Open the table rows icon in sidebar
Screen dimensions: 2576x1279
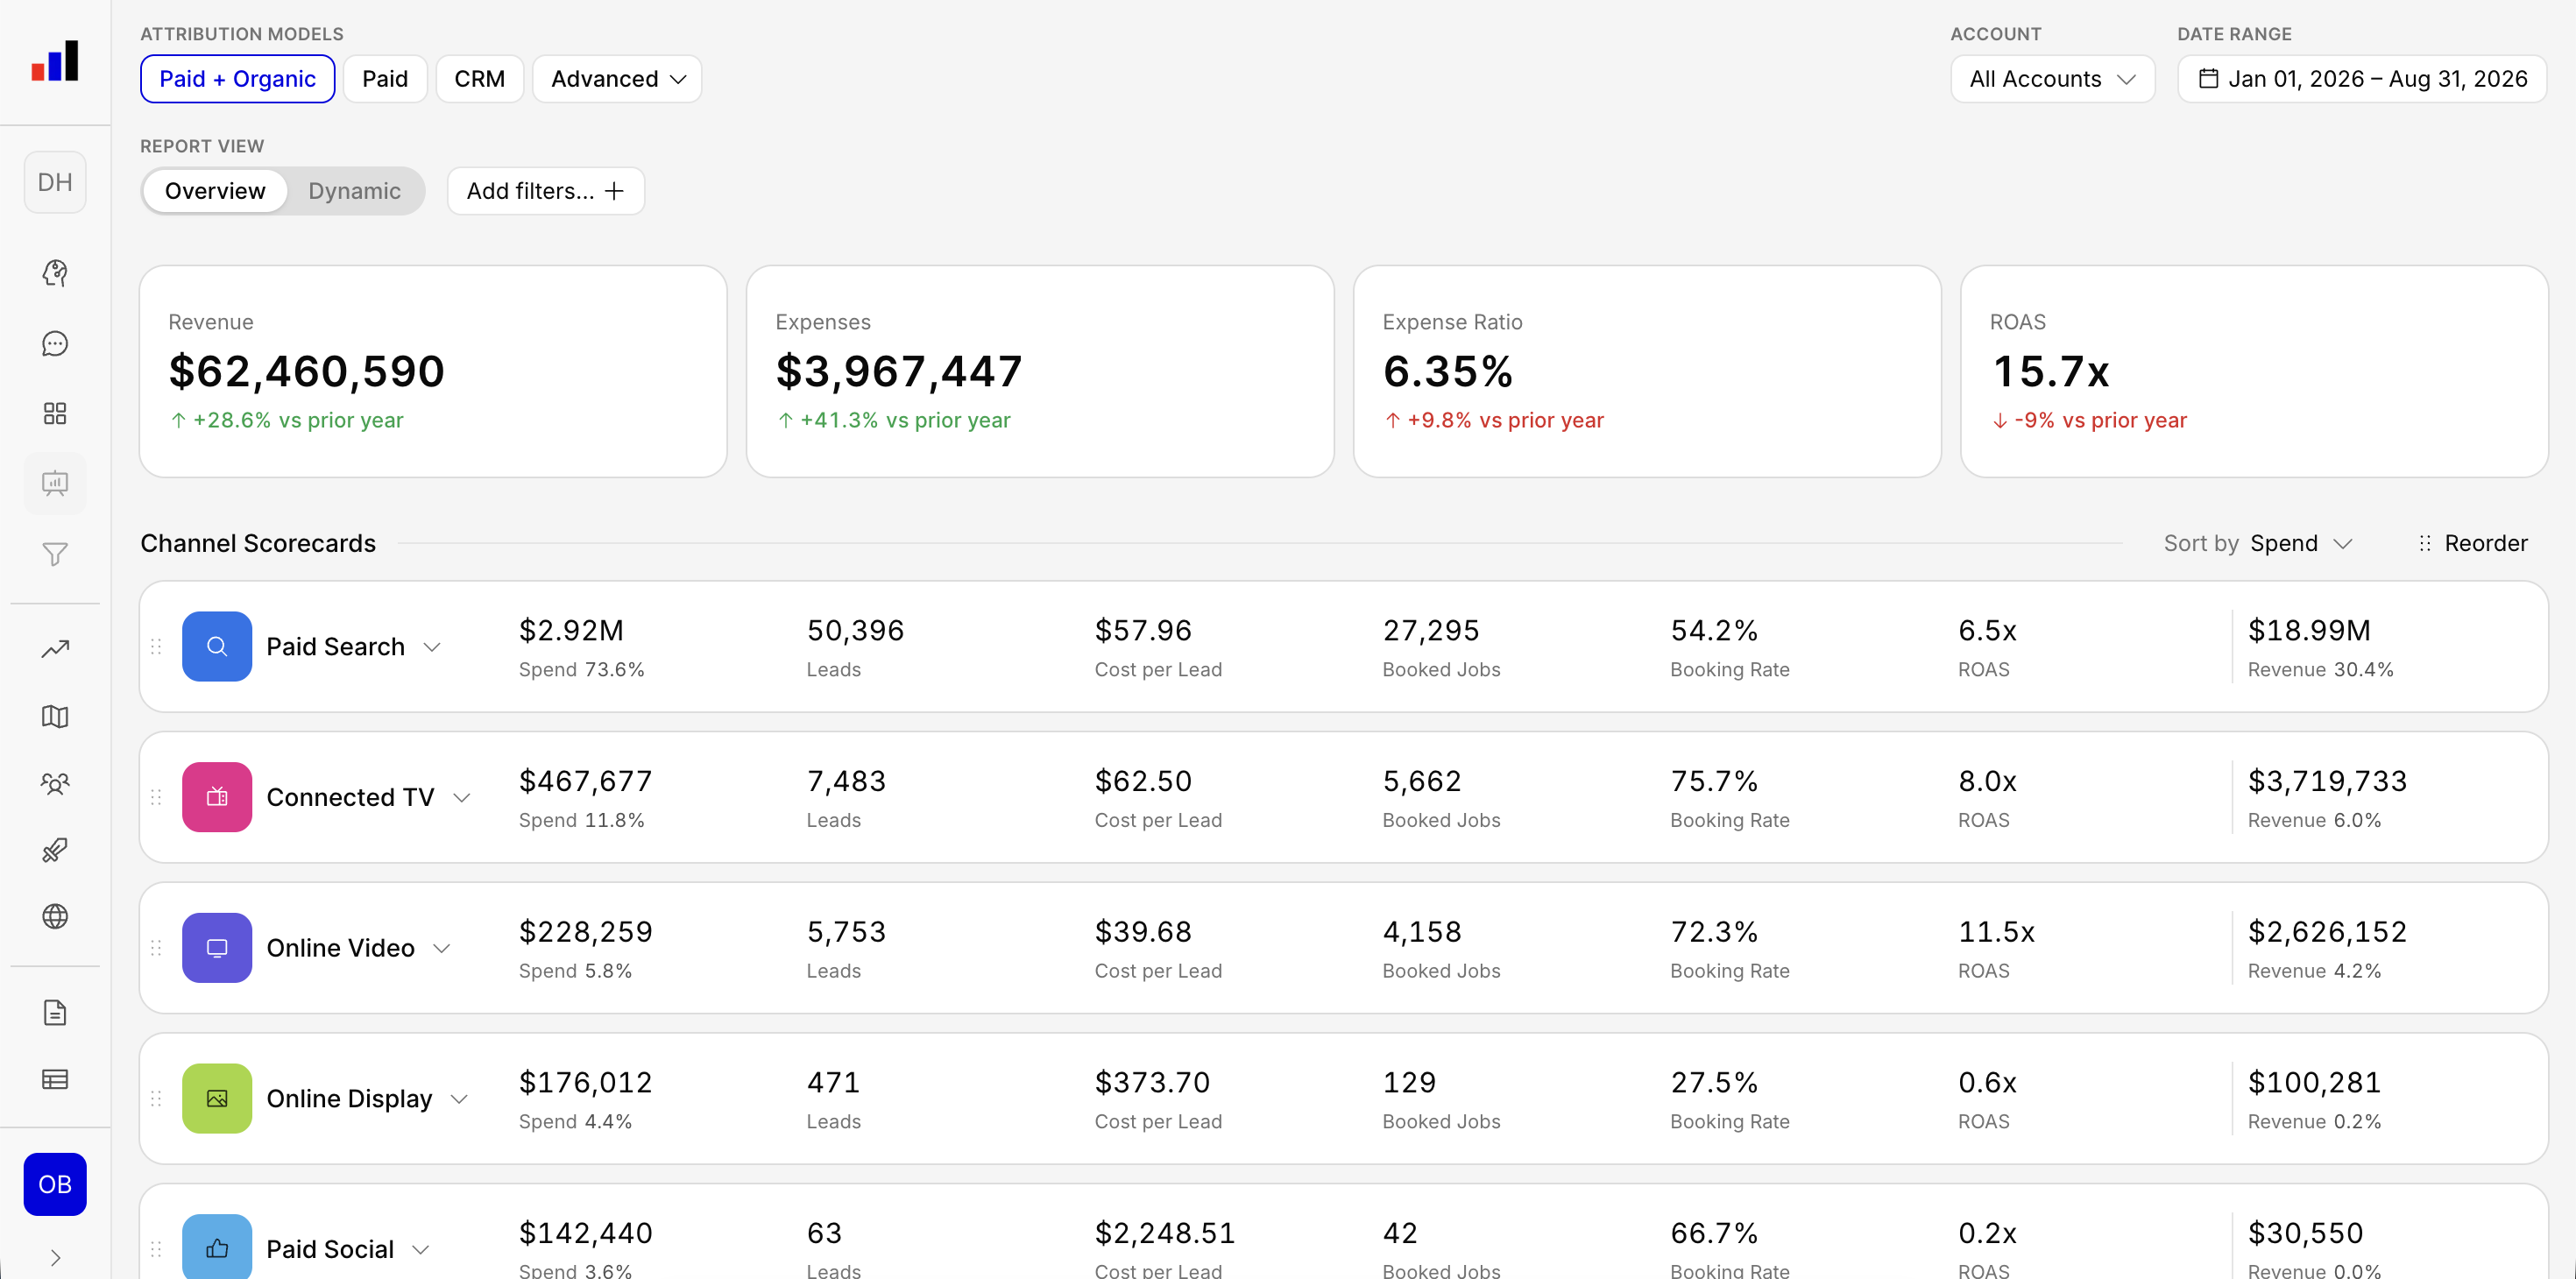(55, 1079)
